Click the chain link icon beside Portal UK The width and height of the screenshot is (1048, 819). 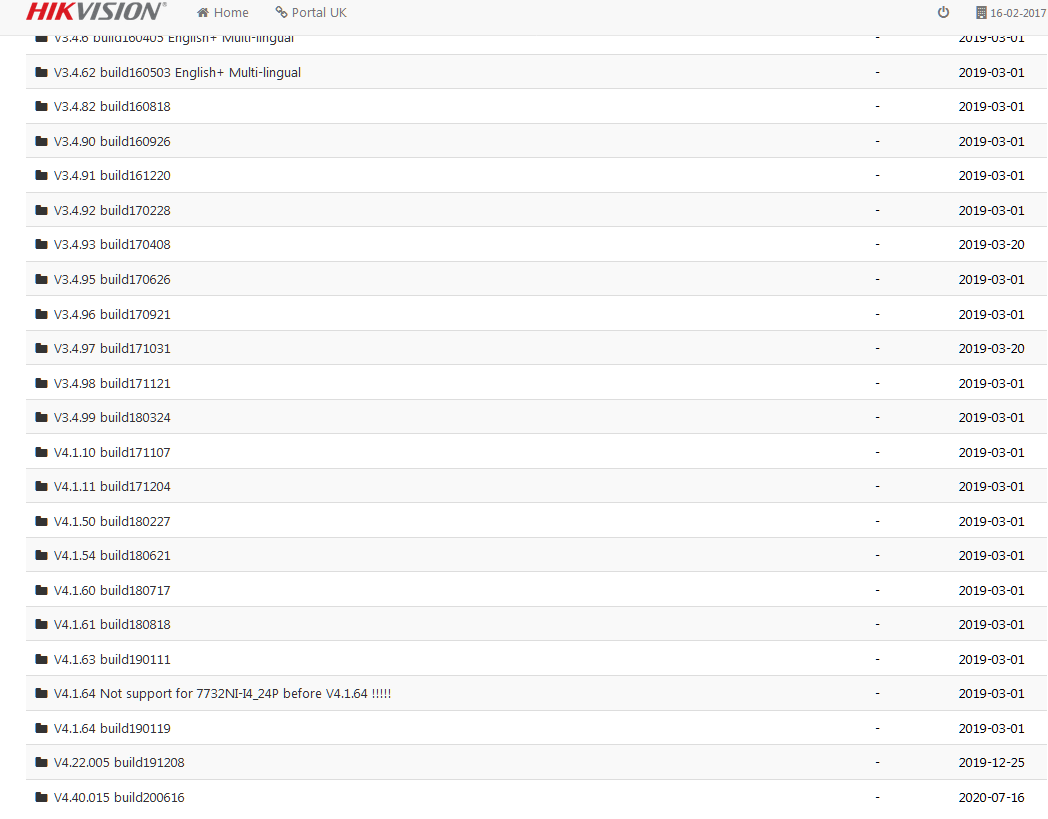(281, 13)
